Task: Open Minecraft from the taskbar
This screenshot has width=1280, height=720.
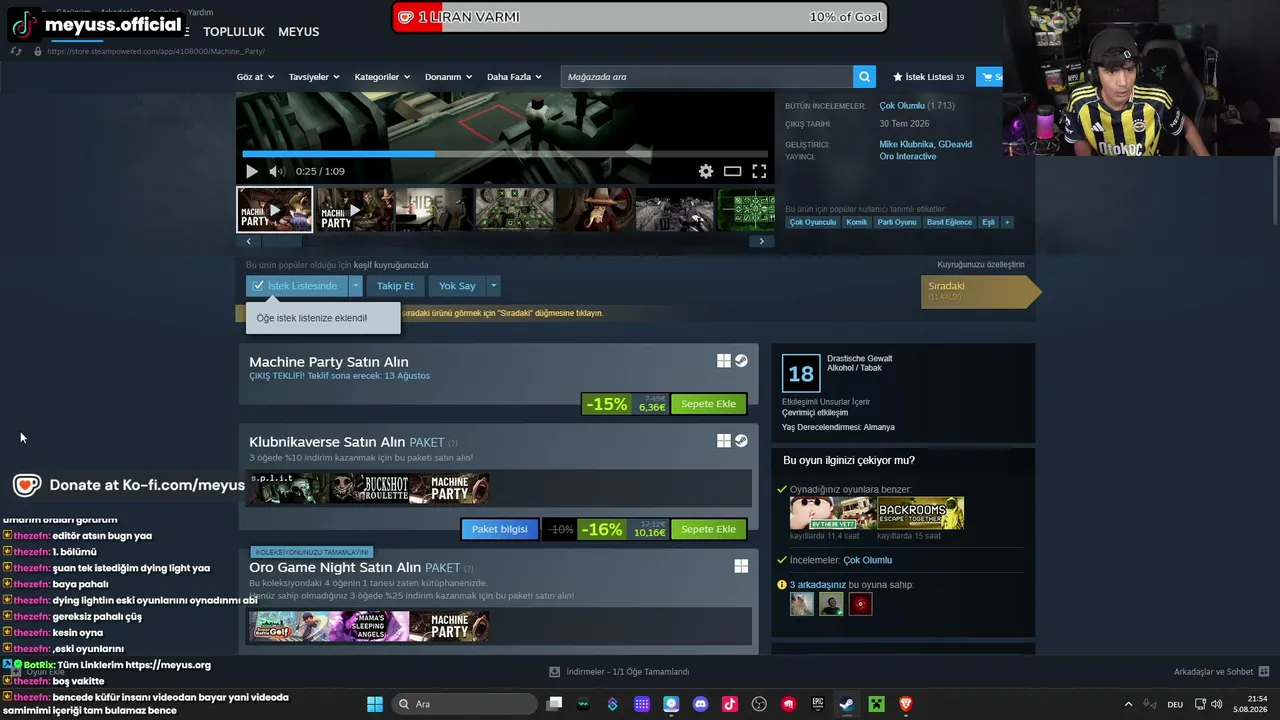Action: coord(876,704)
